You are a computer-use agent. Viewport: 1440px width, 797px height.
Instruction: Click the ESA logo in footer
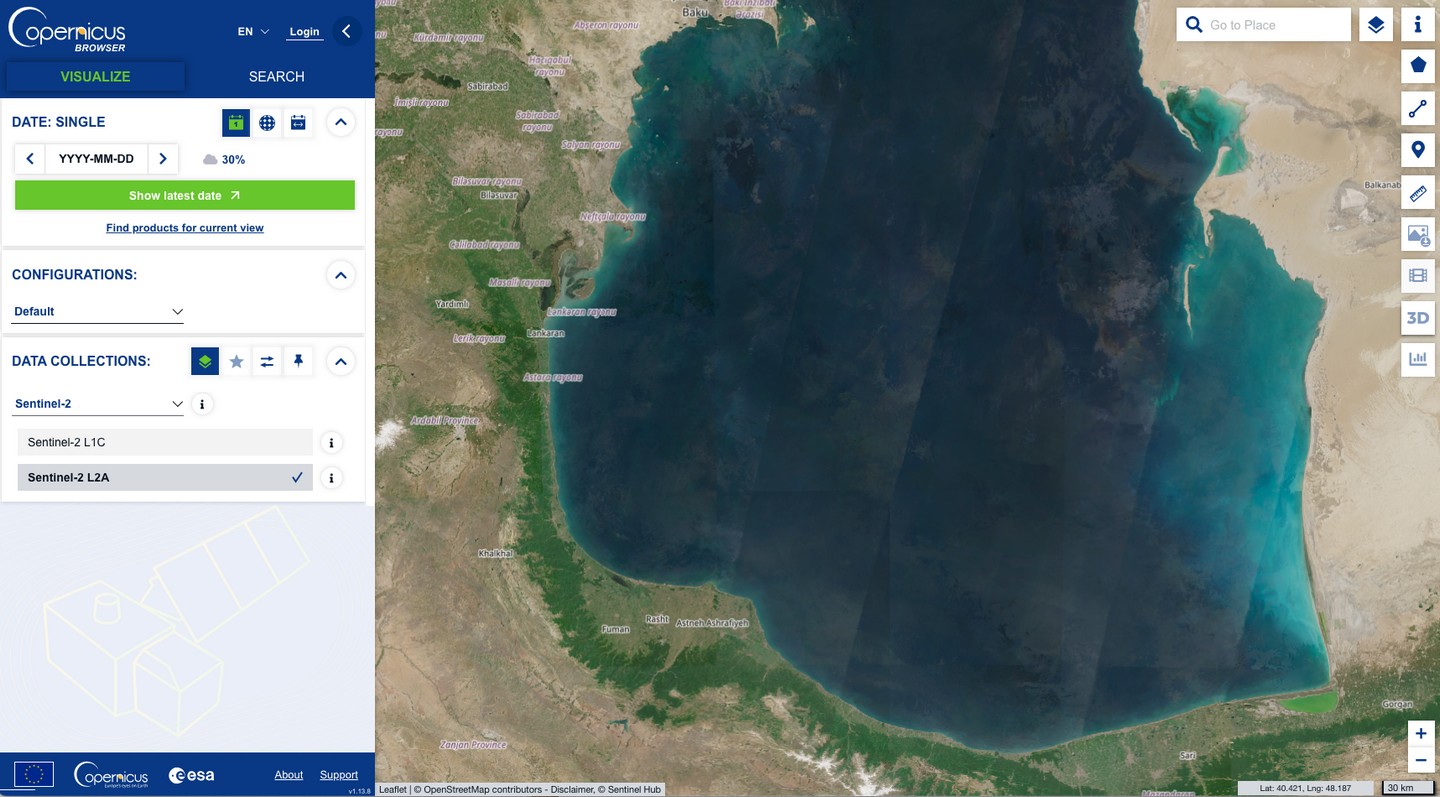coord(191,775)
